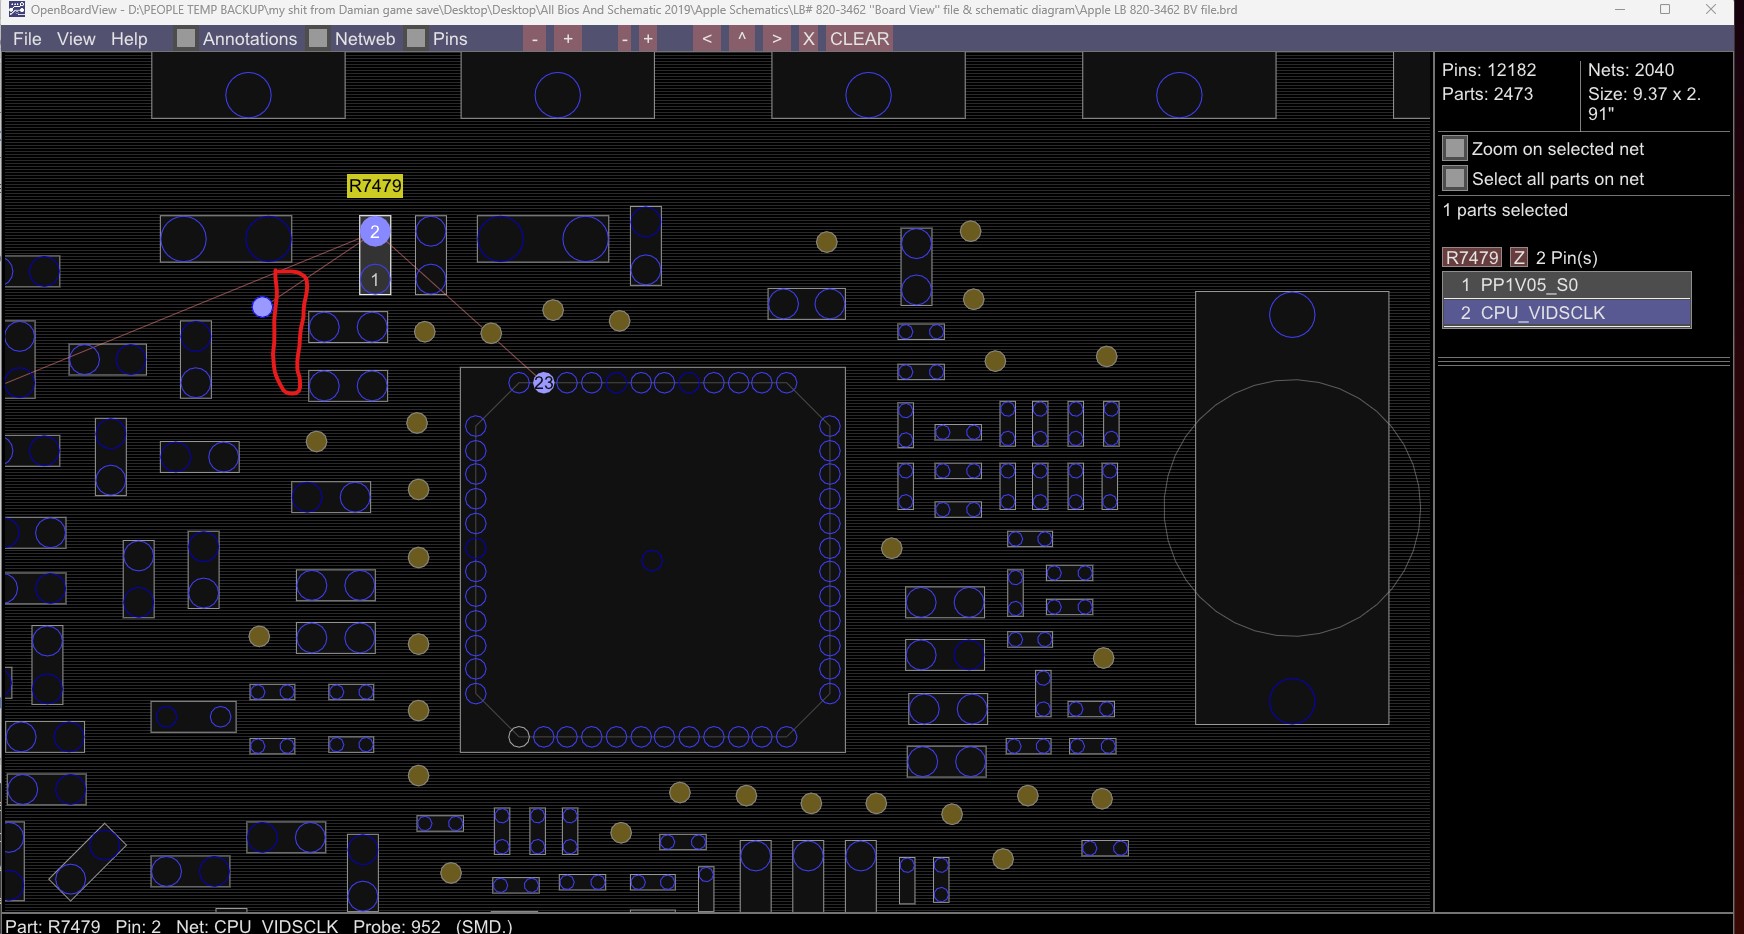Click the plus button nearest the < arrow

point(648,39)
